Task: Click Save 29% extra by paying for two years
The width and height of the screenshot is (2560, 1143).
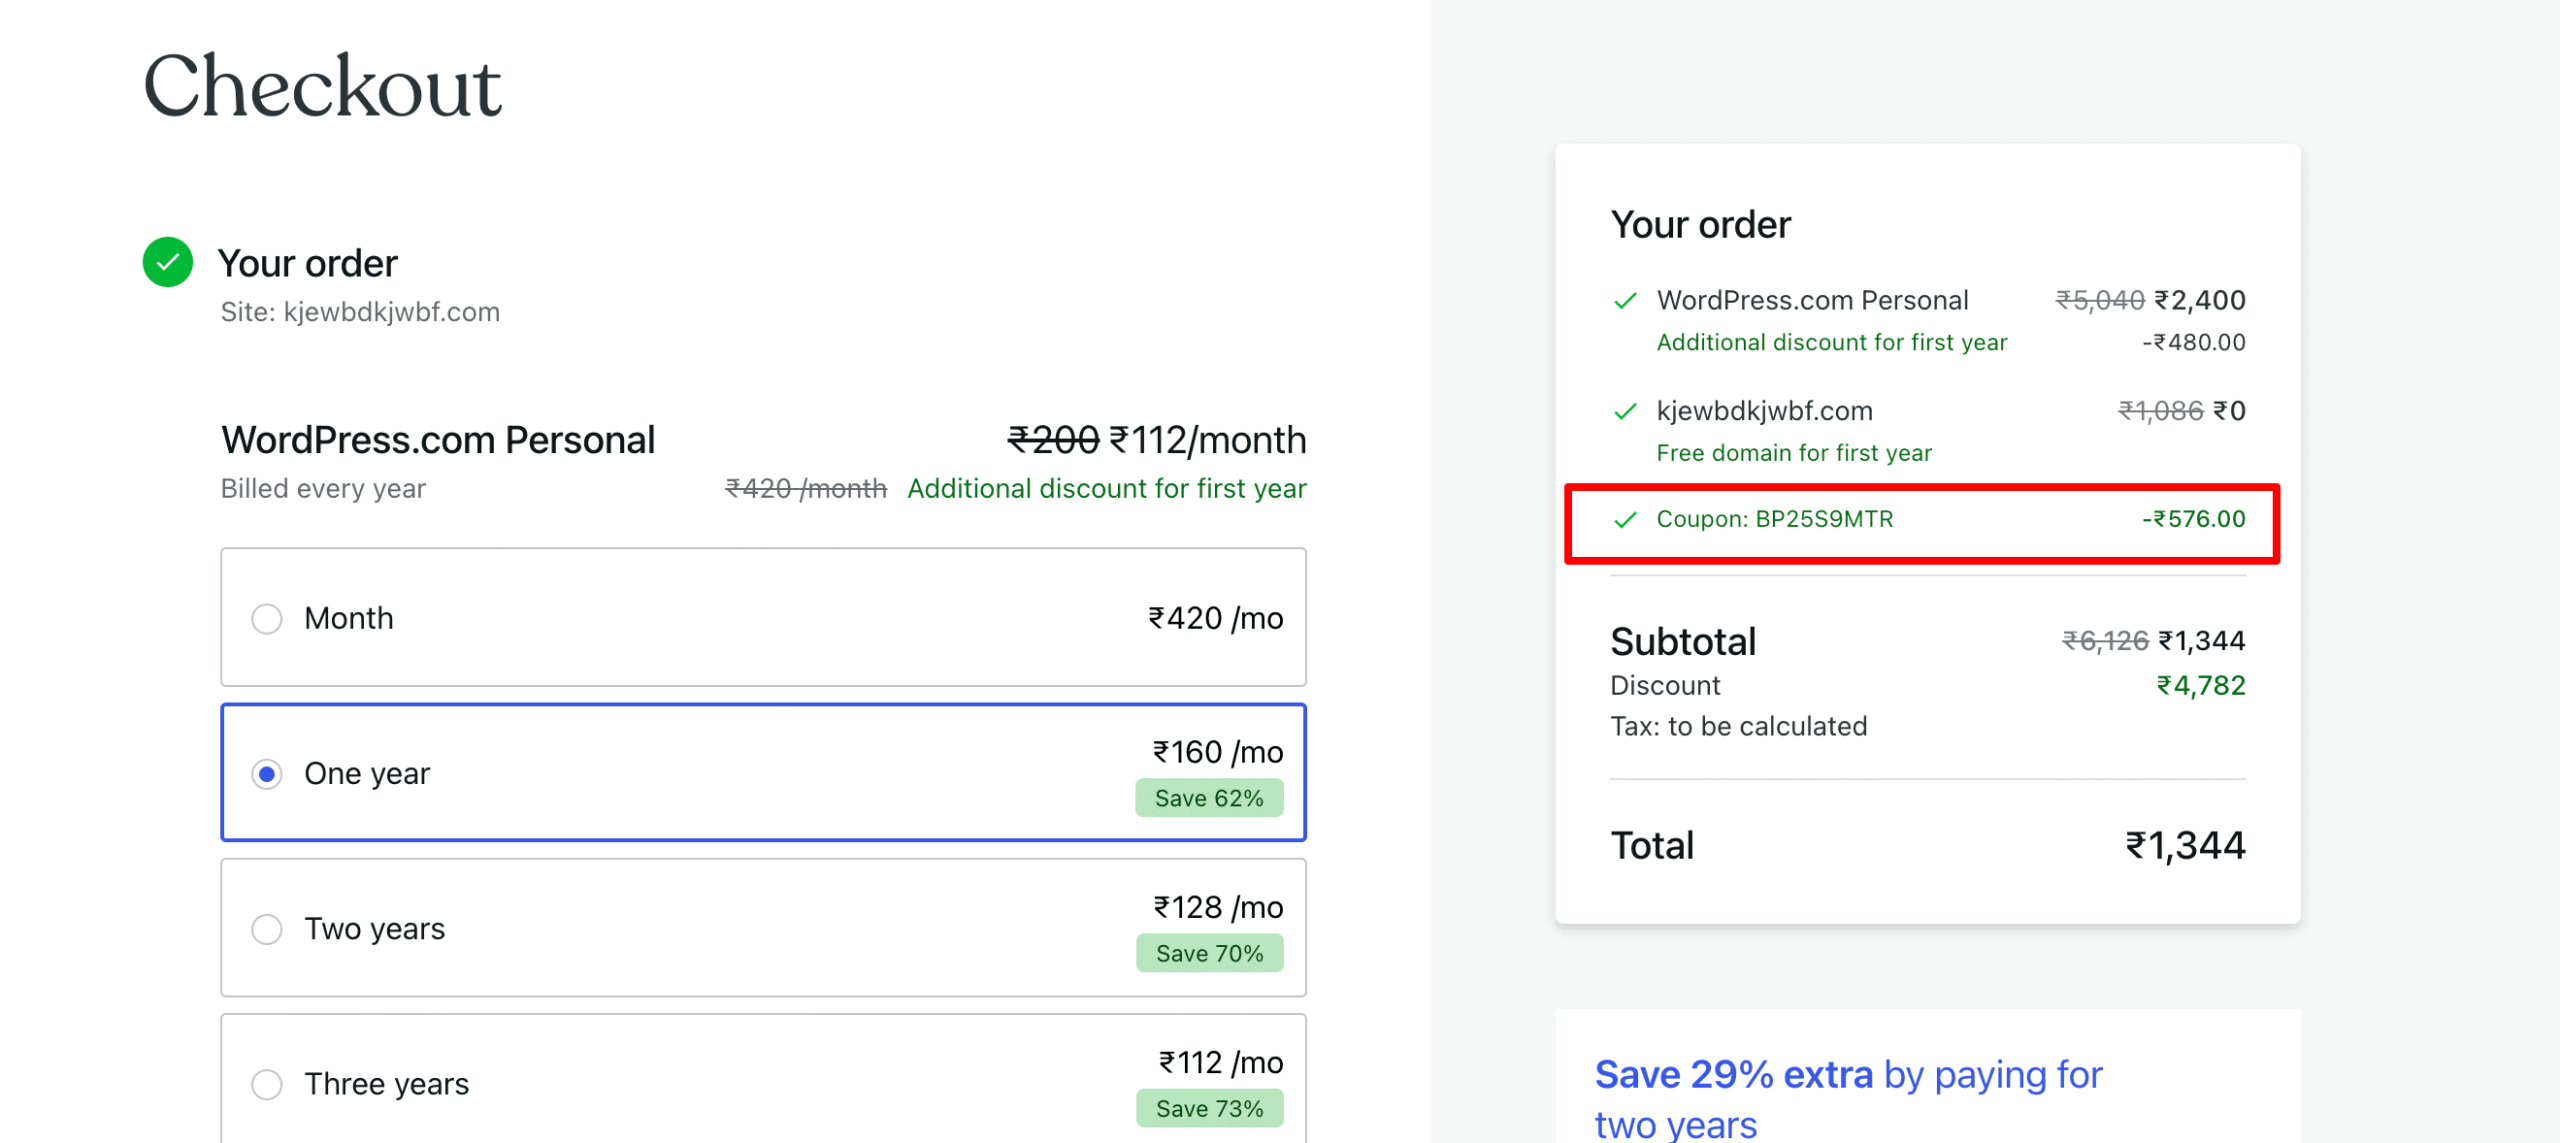Action: (x=1848, y=1098)
